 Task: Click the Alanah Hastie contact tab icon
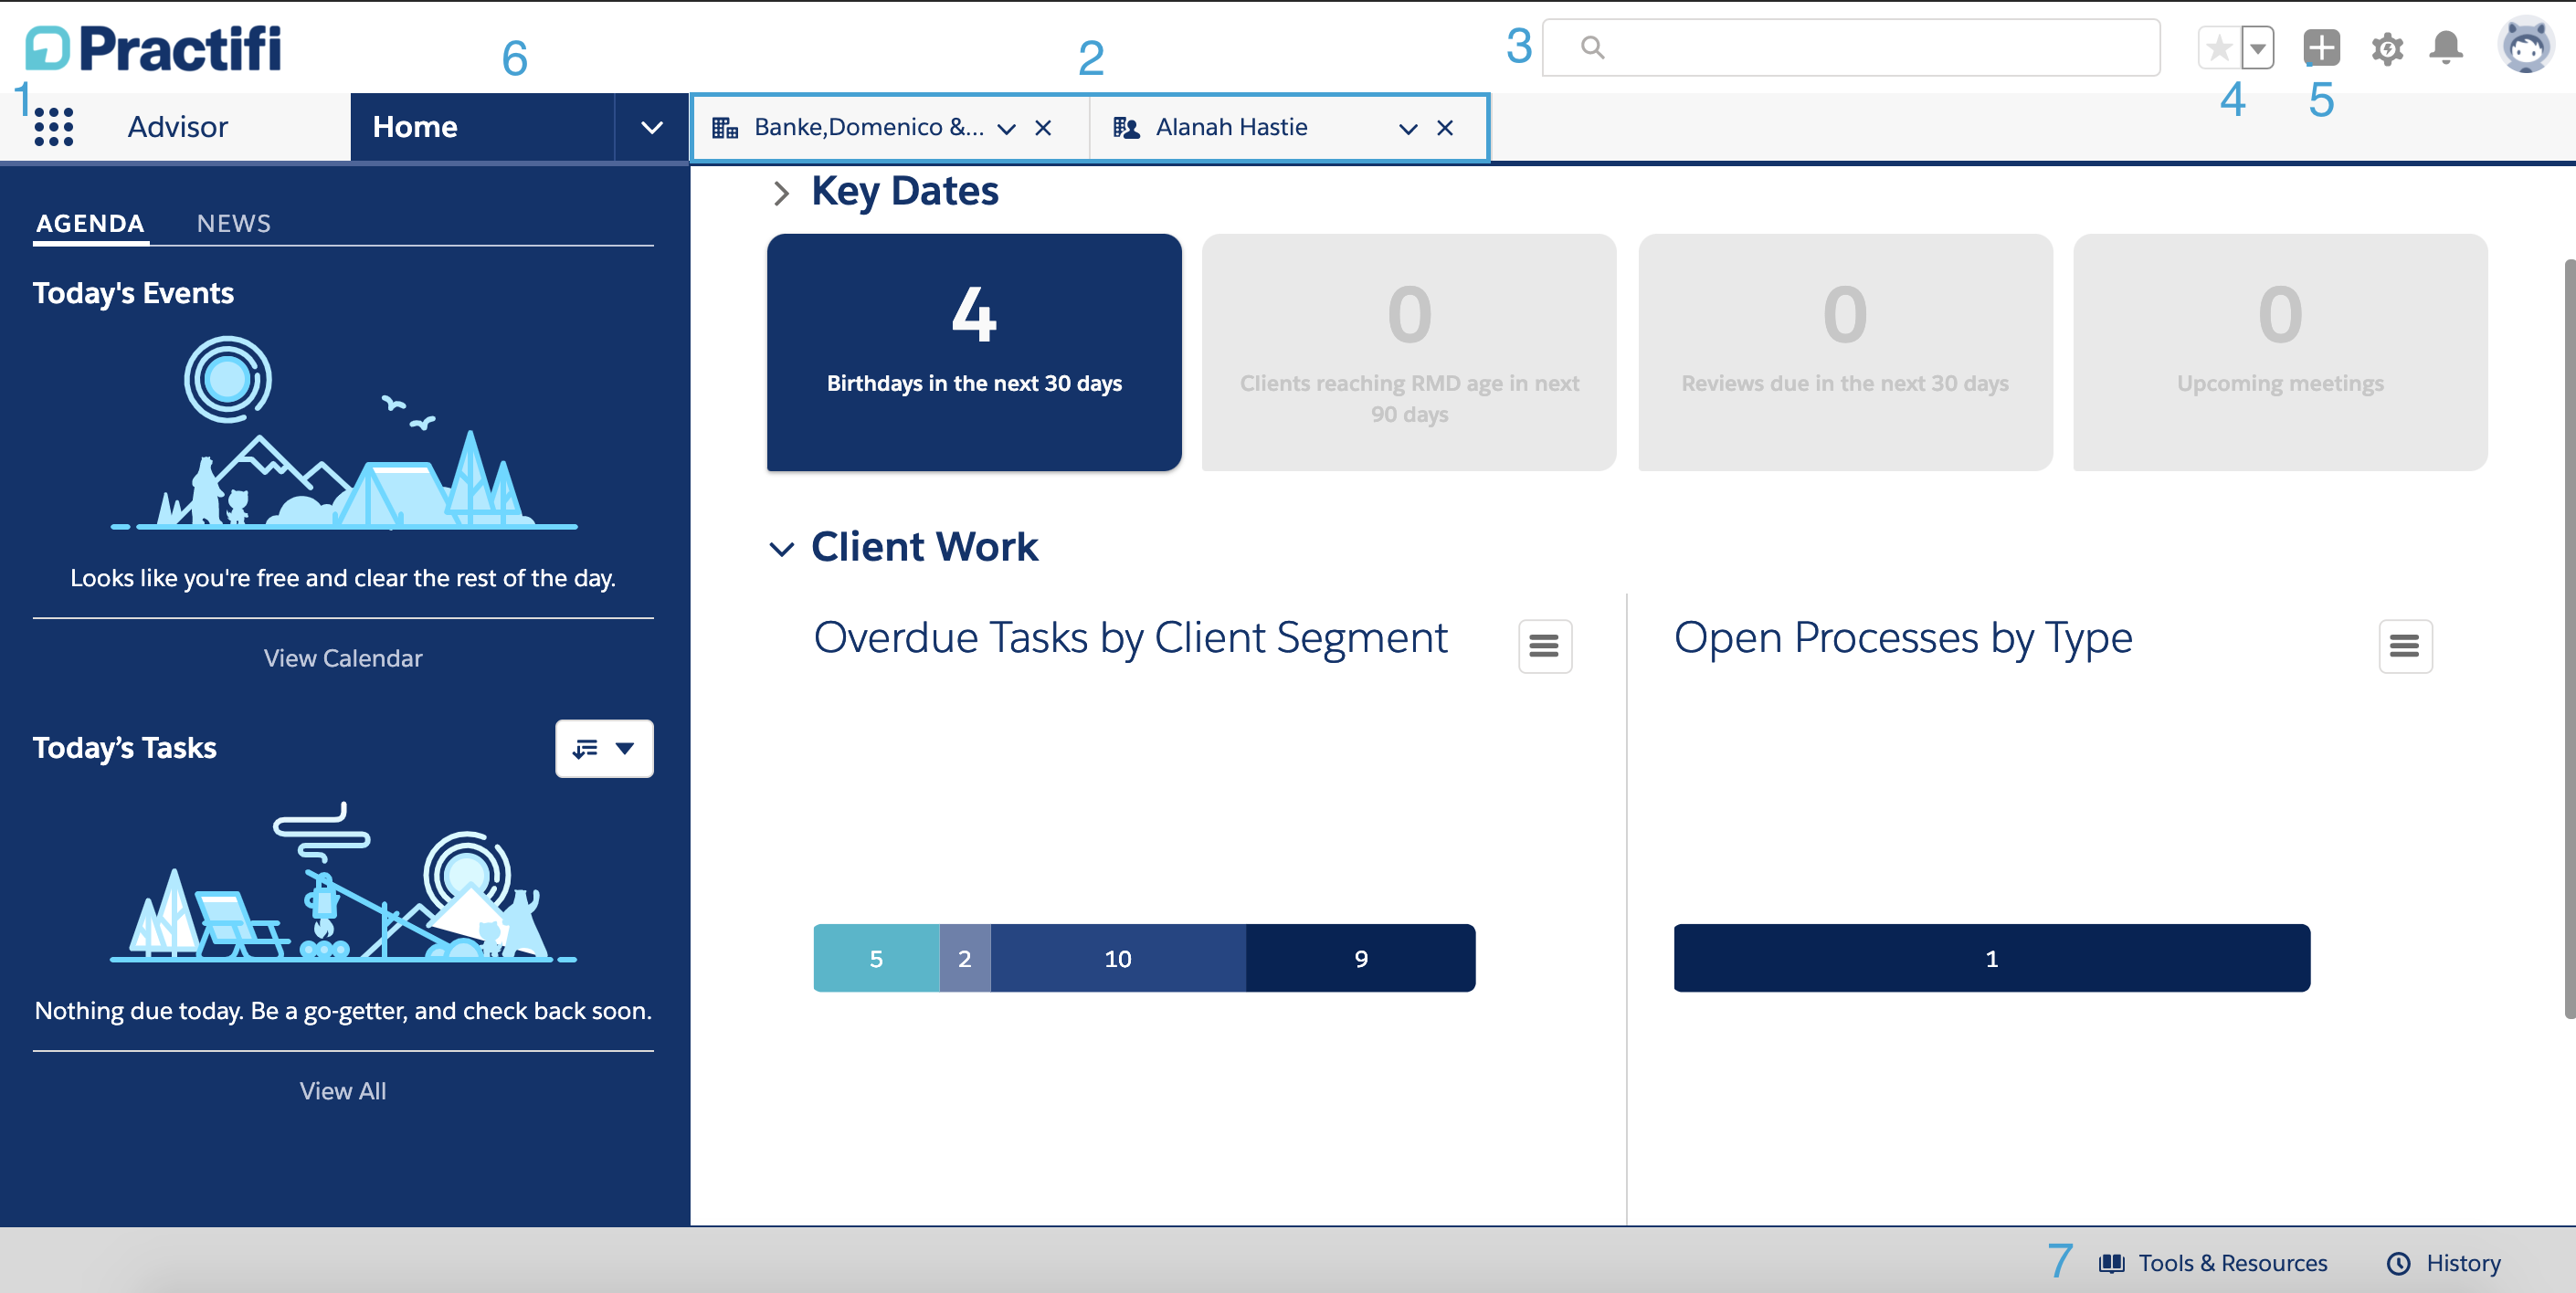(1126, 127)
